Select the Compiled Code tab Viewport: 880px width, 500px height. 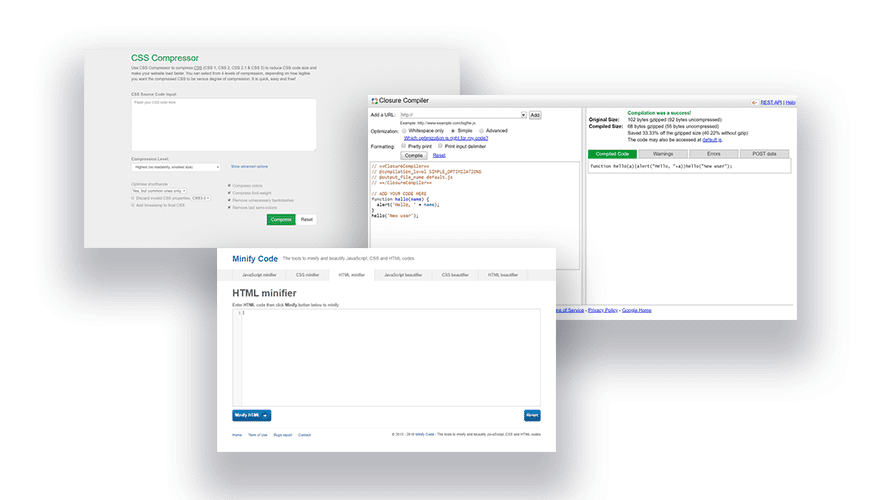(612, 154)
